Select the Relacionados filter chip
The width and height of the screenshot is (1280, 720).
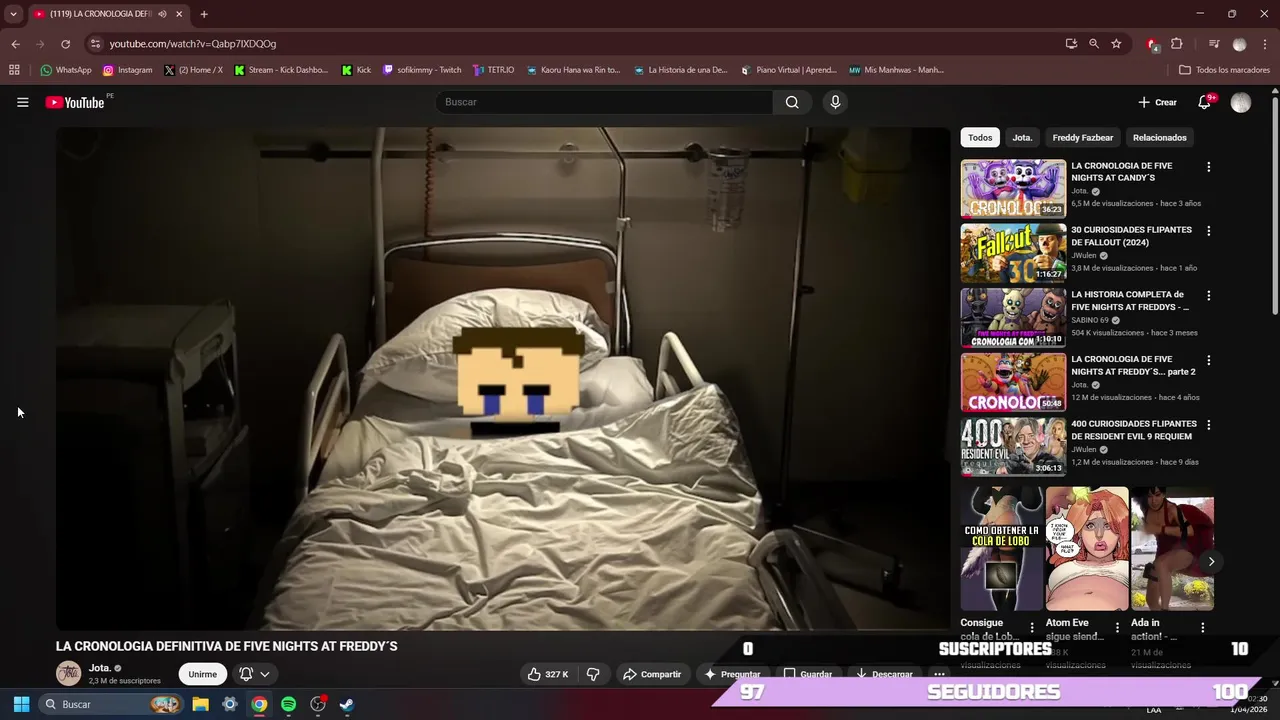(1160, 137)
